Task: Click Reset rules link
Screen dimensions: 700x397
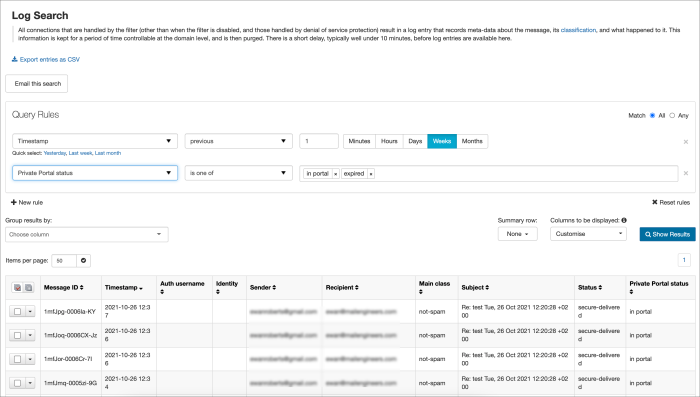Action: (x=675, y=202)
